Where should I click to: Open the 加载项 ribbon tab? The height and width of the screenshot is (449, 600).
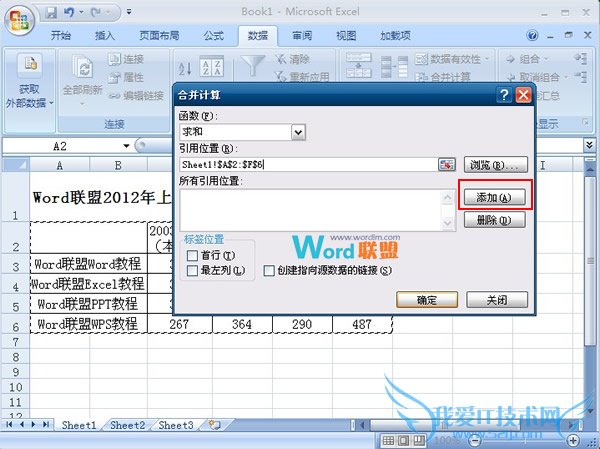395,36
